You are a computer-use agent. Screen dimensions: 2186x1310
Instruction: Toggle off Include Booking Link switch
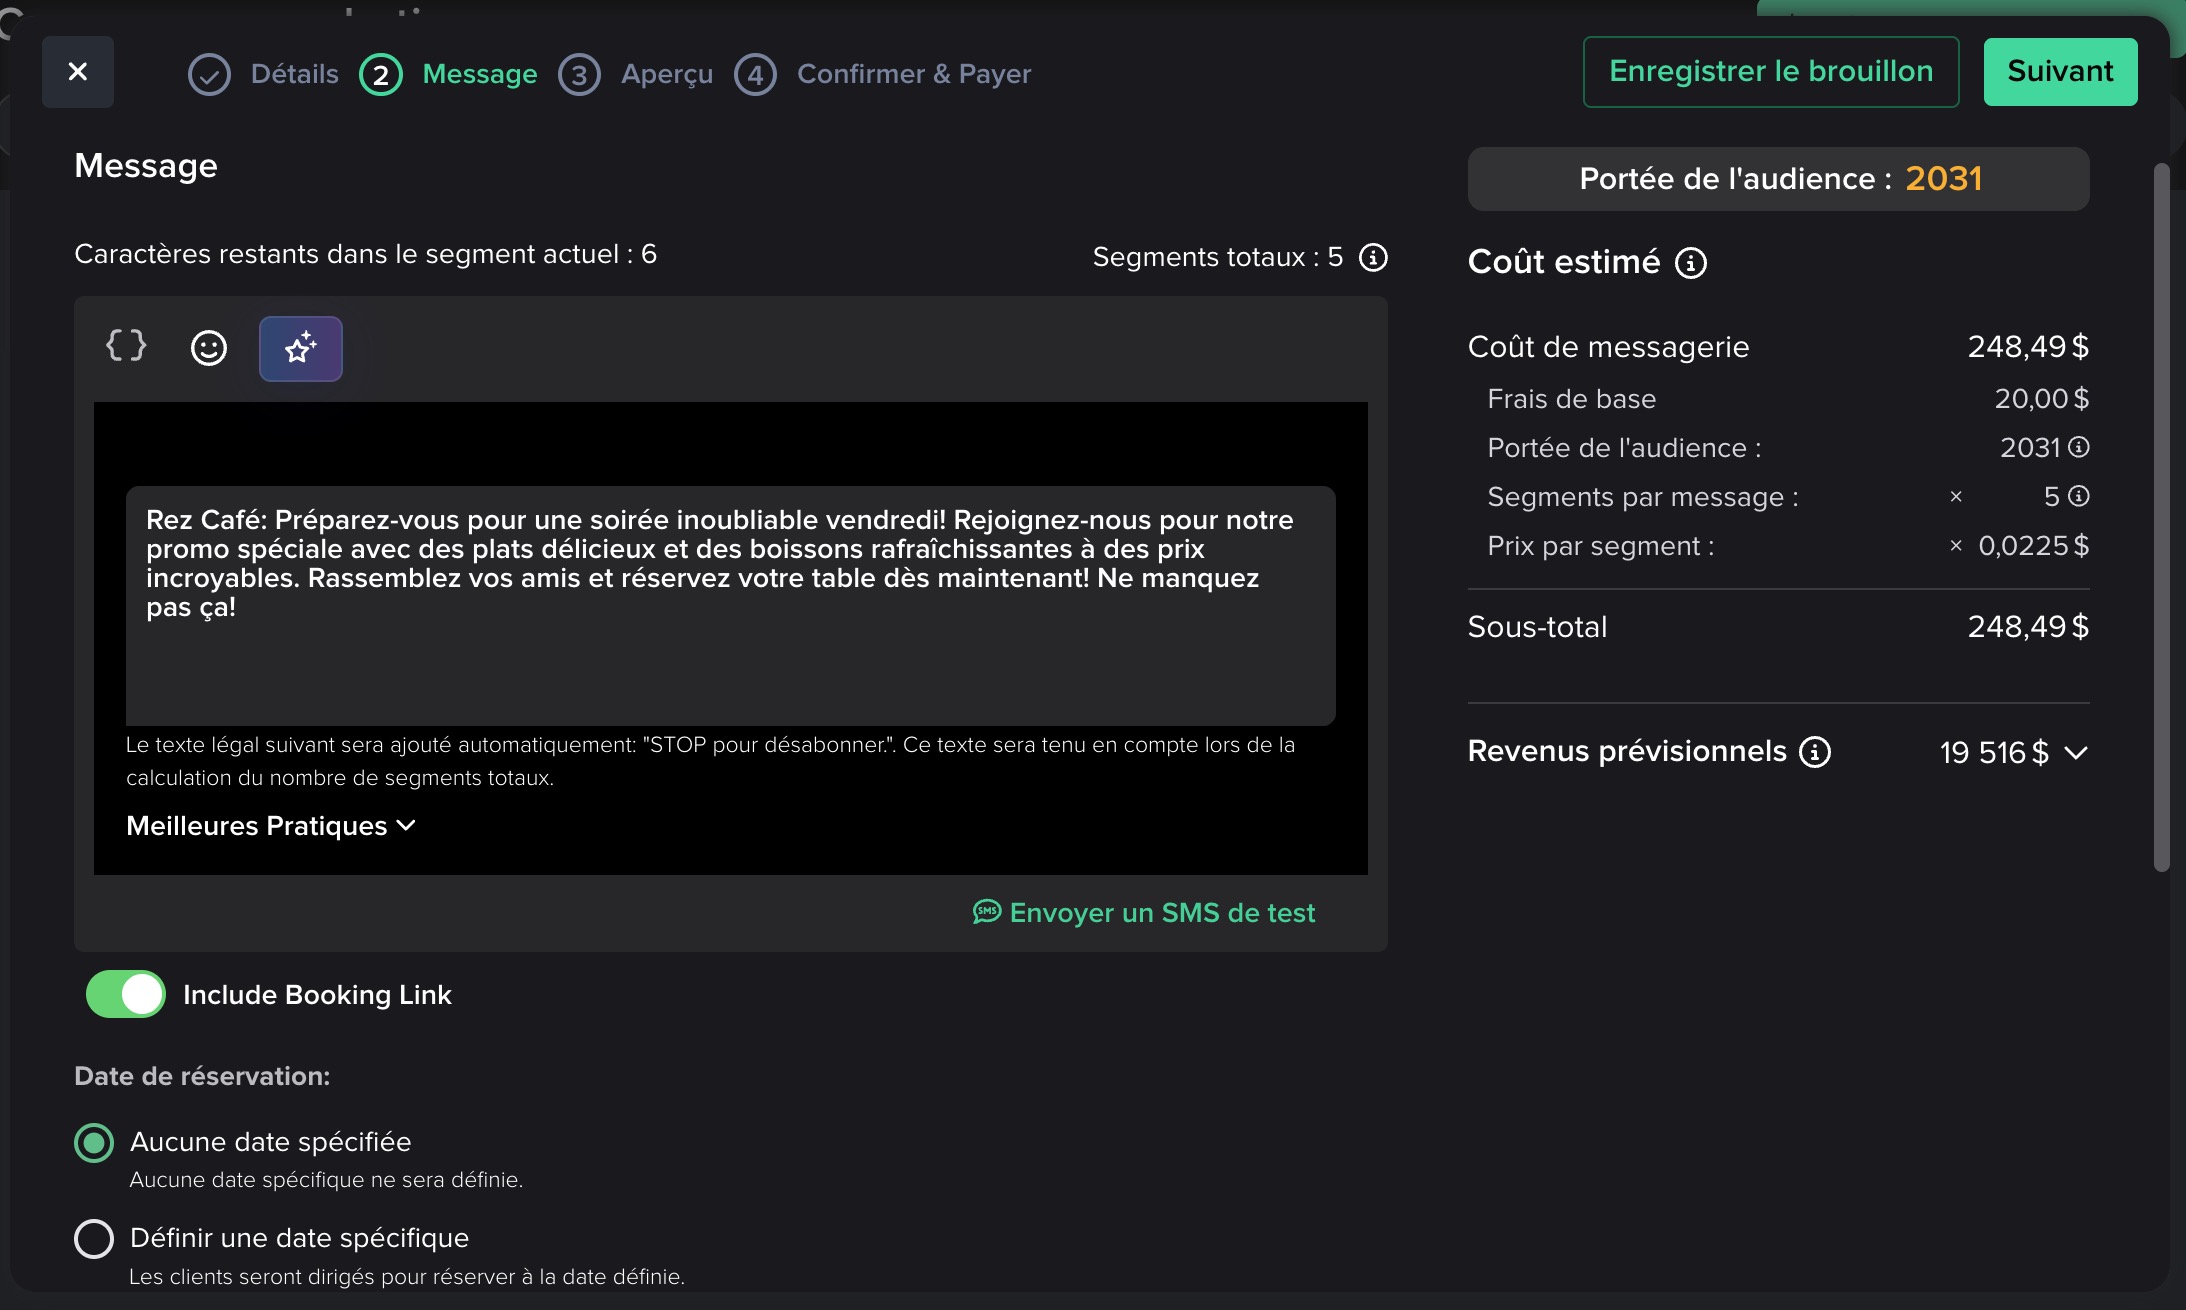click(x=126, y=994)
